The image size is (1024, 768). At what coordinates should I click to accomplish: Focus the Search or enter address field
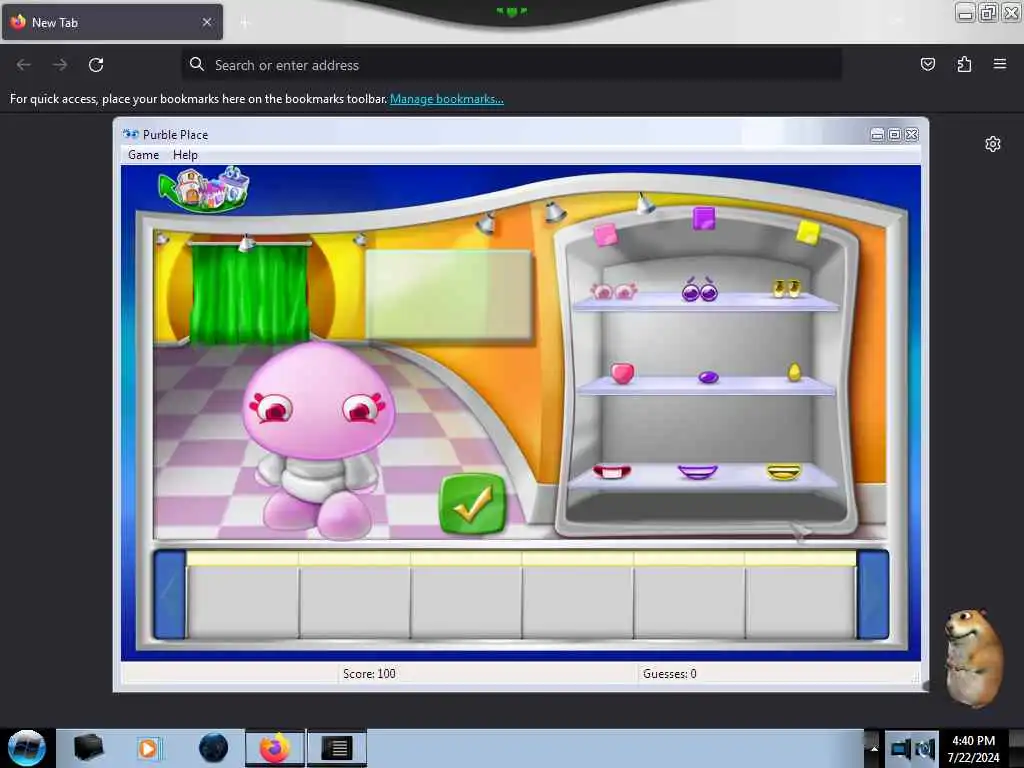tap(511, 65)
